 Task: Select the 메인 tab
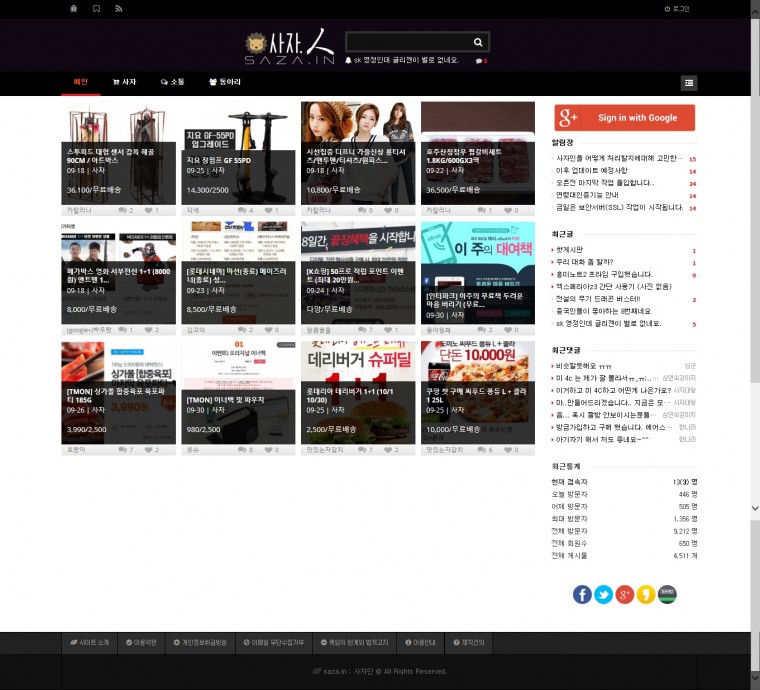(x=81, y=82)
